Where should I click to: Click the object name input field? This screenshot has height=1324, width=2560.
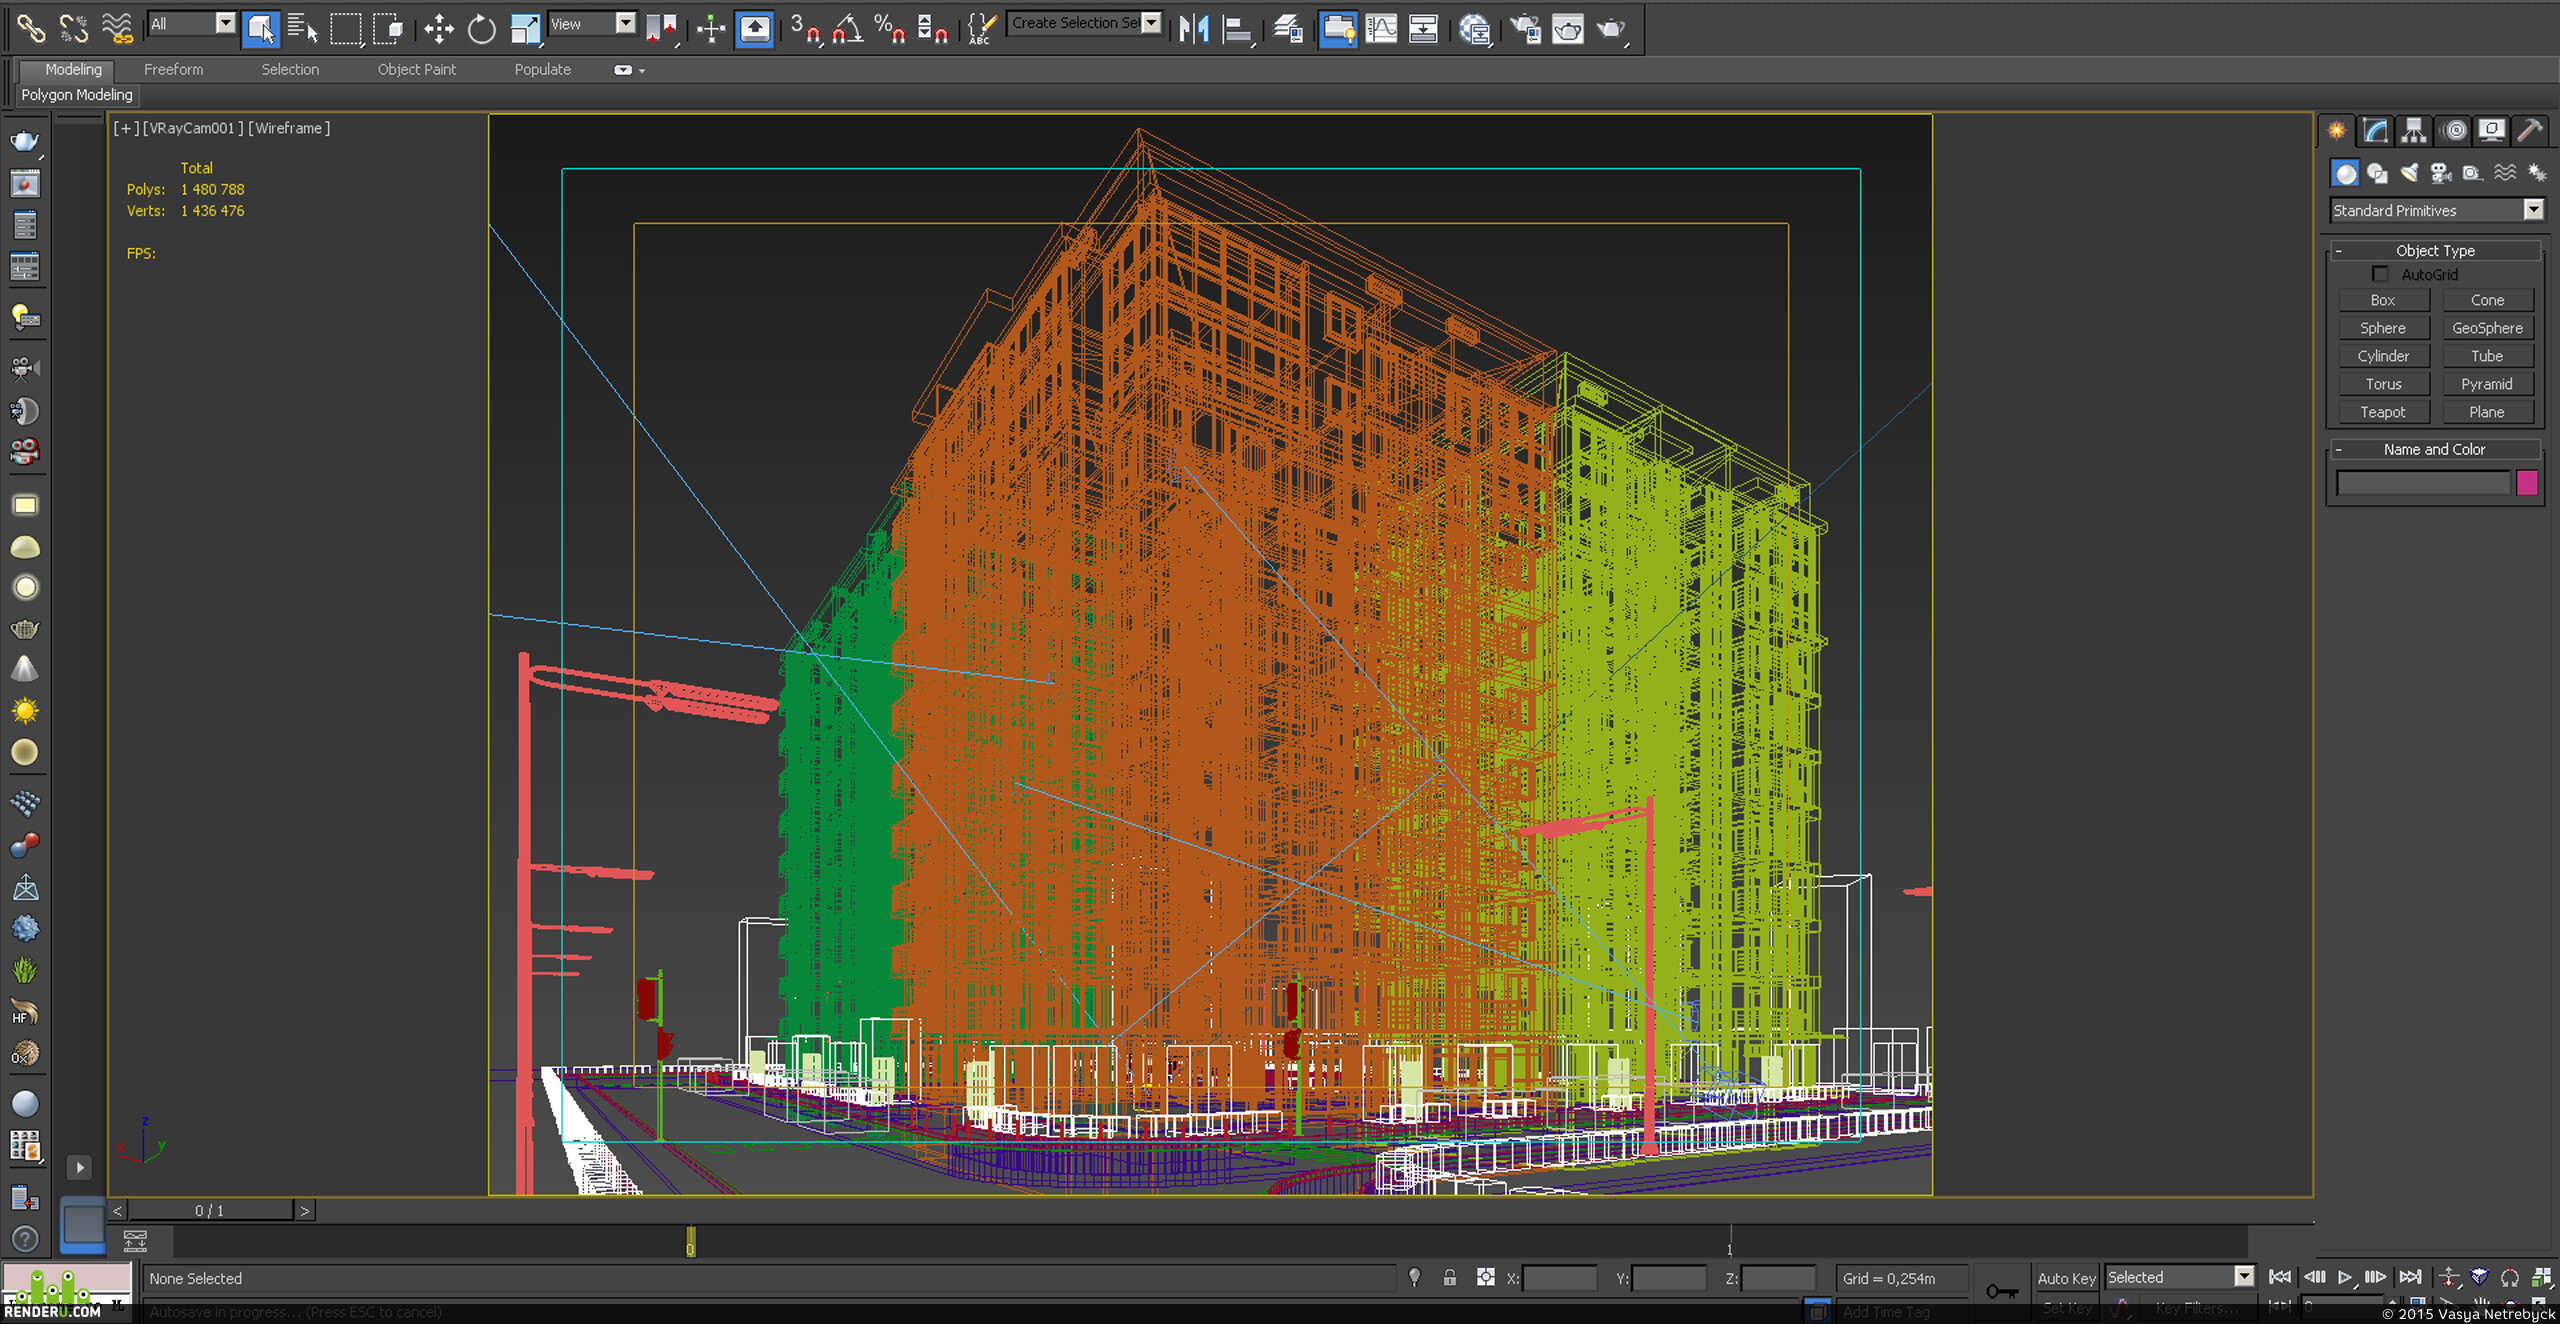(2423, 483)
